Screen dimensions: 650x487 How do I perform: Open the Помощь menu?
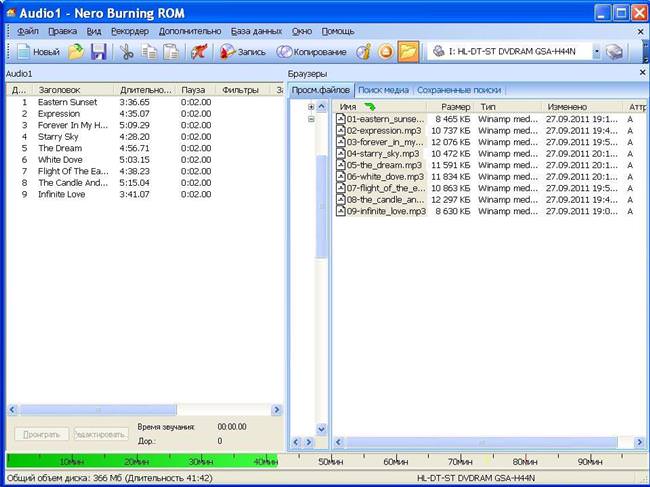[338, 31]
